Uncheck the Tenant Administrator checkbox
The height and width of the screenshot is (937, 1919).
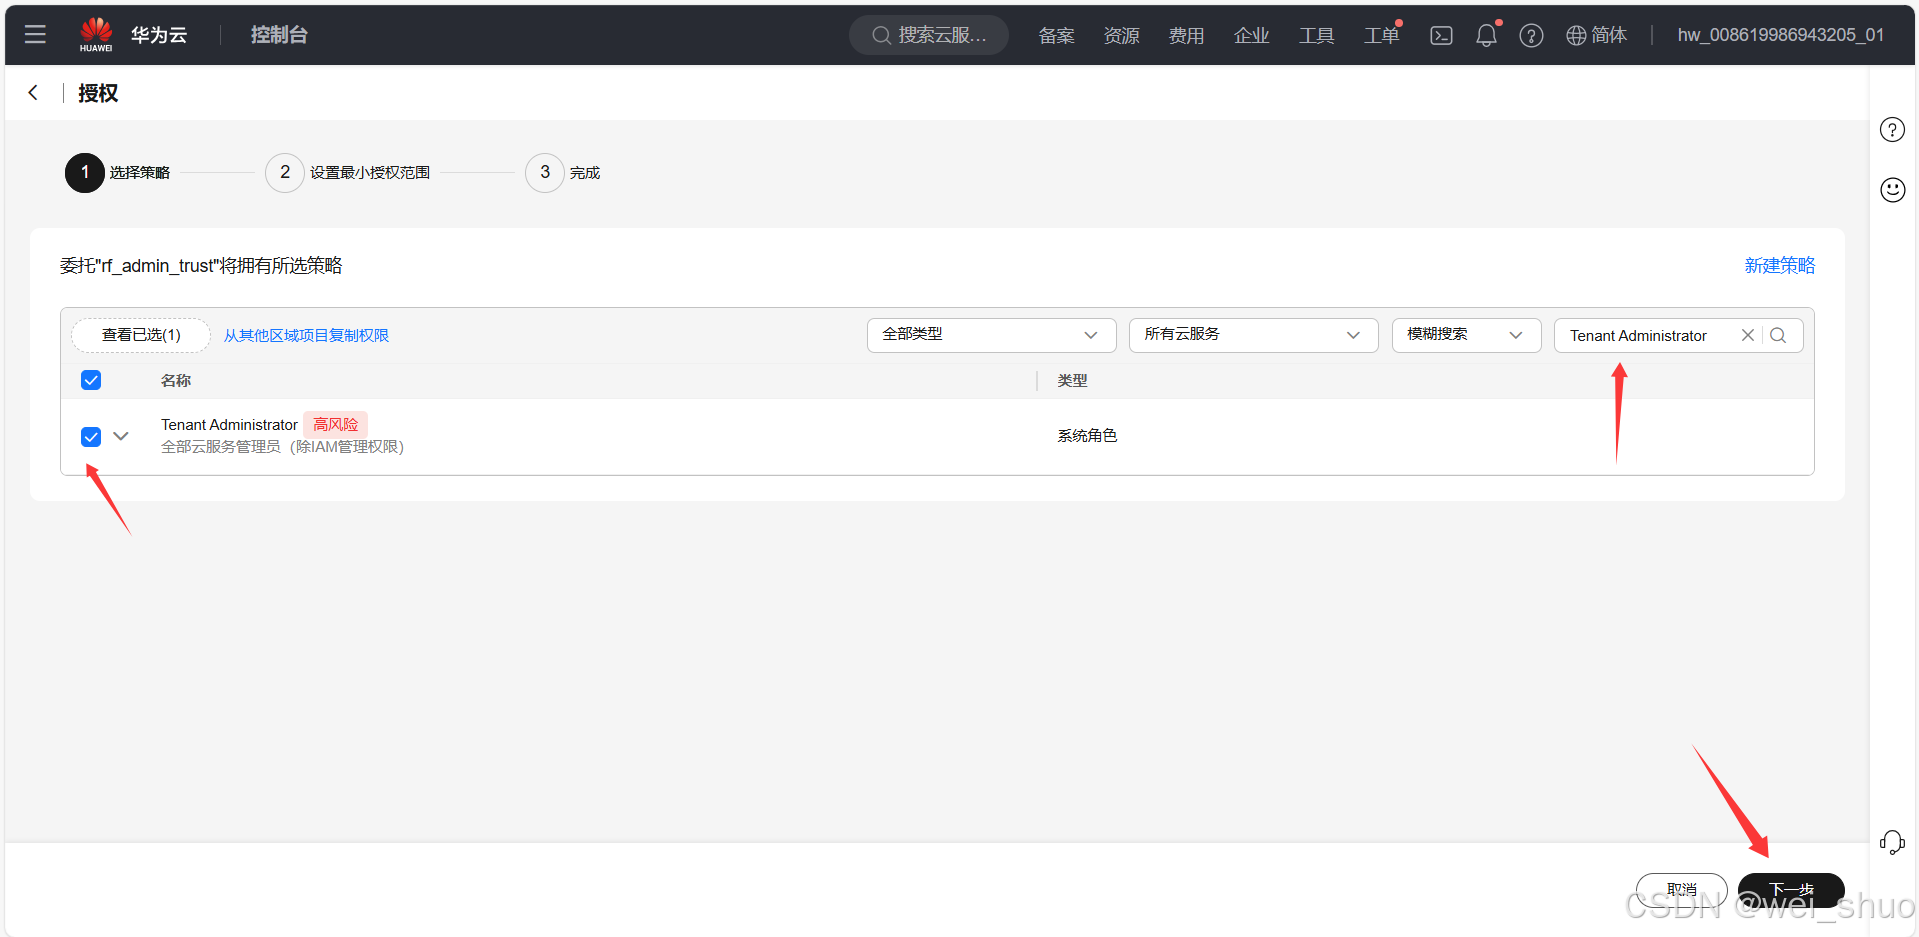[x=91, y=436]
